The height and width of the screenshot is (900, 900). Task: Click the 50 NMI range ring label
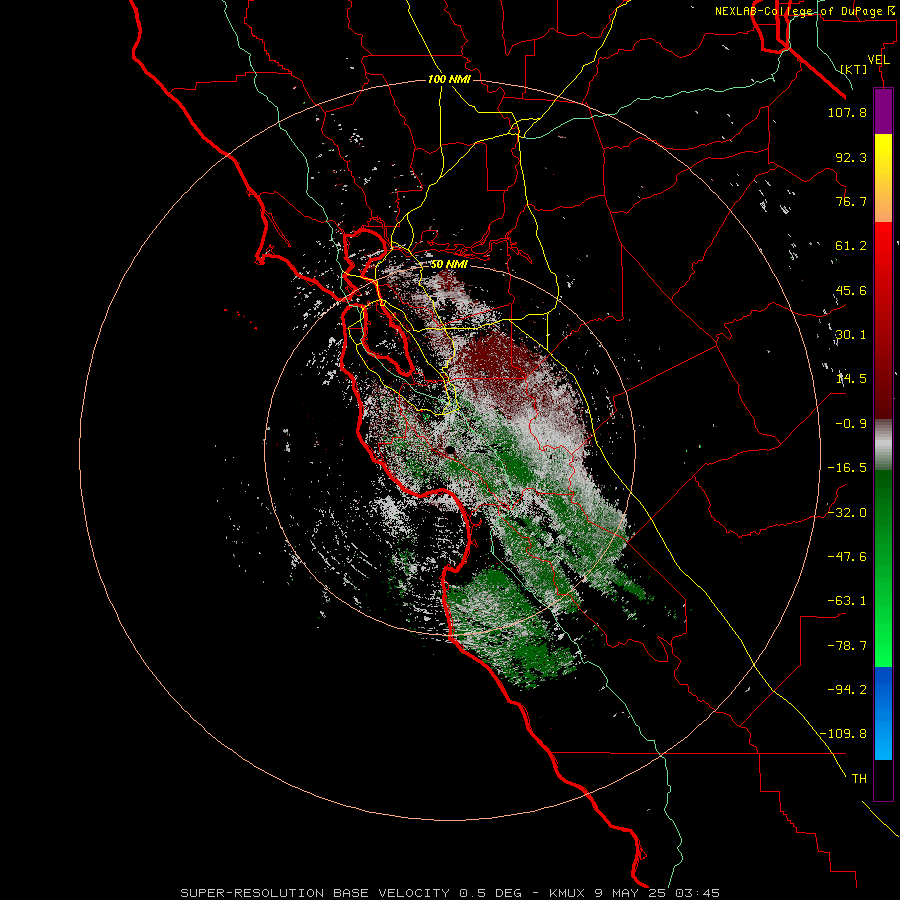click(x=449, y=265)
